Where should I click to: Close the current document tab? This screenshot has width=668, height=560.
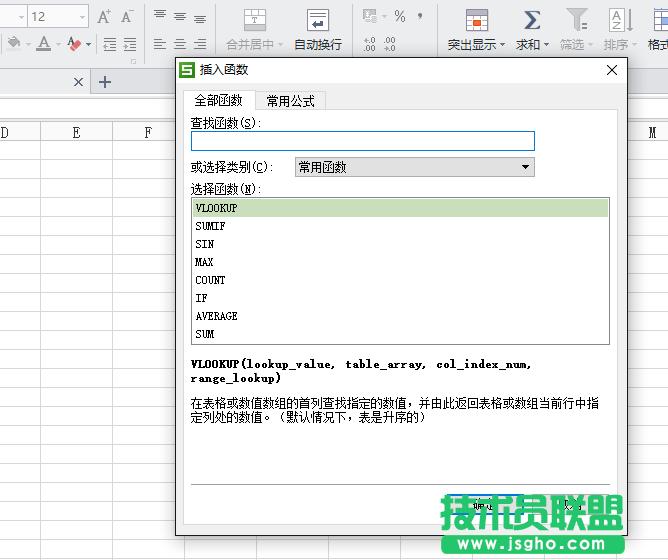[x=79, y=82]
